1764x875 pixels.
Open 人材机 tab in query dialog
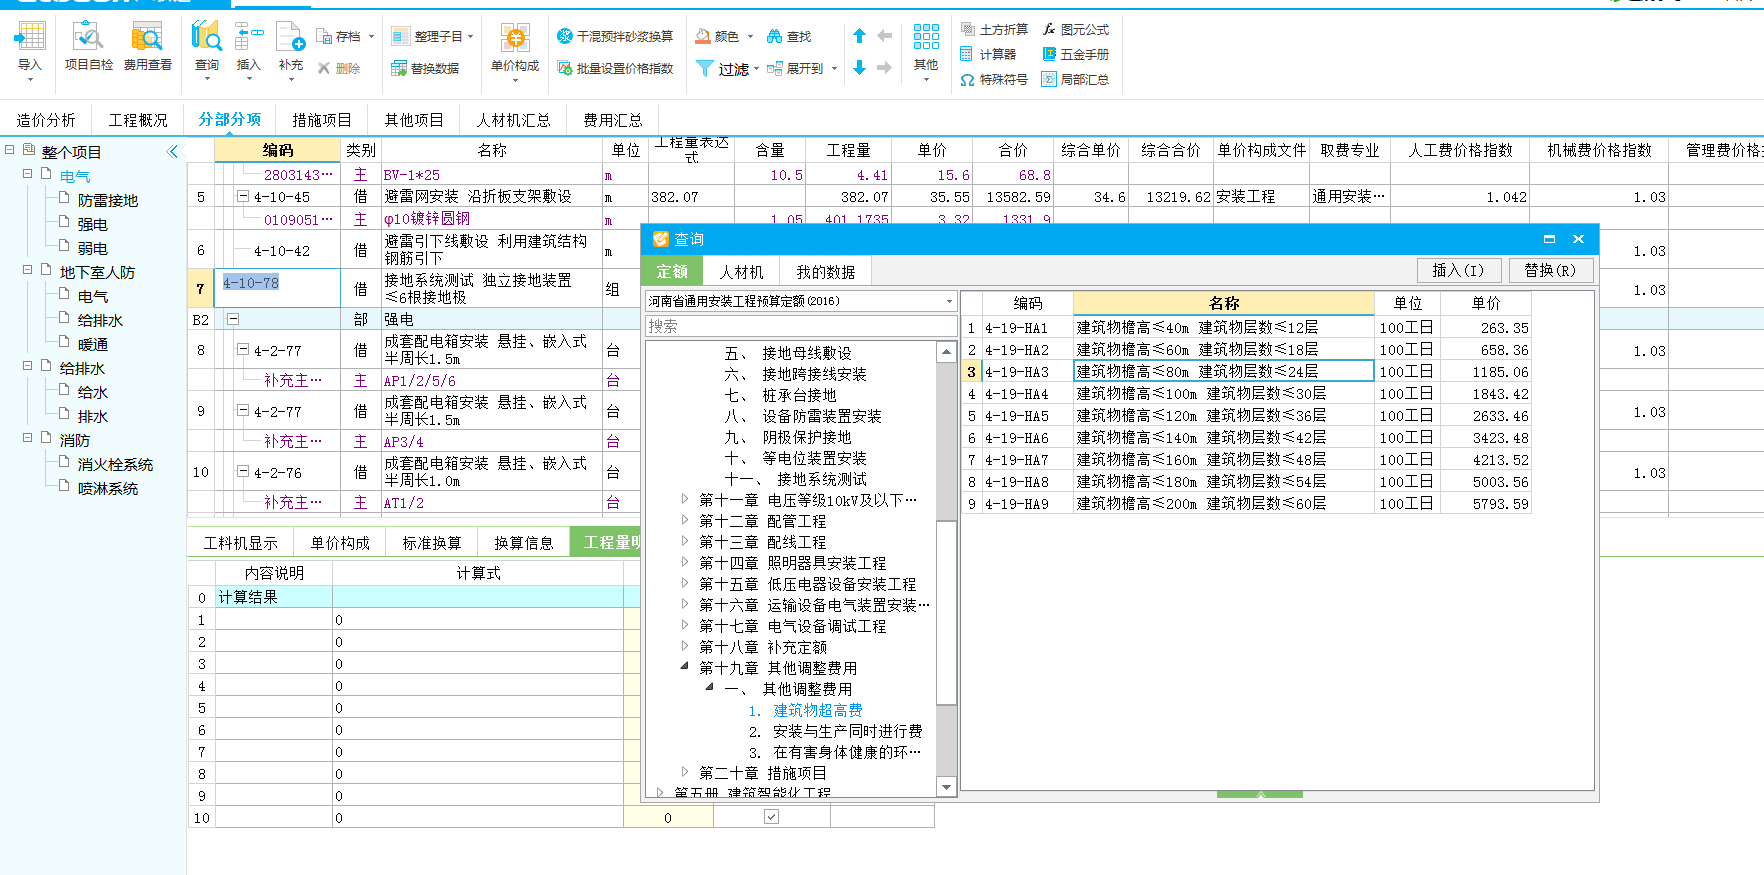741,272
